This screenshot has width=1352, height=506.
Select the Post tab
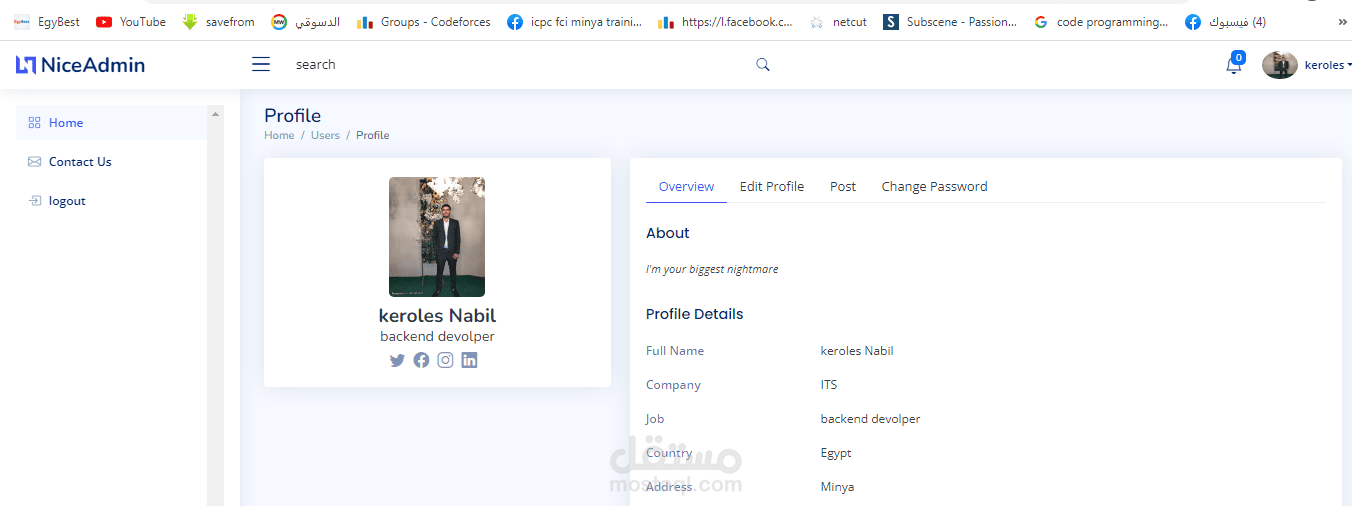[x=843, y=187]
